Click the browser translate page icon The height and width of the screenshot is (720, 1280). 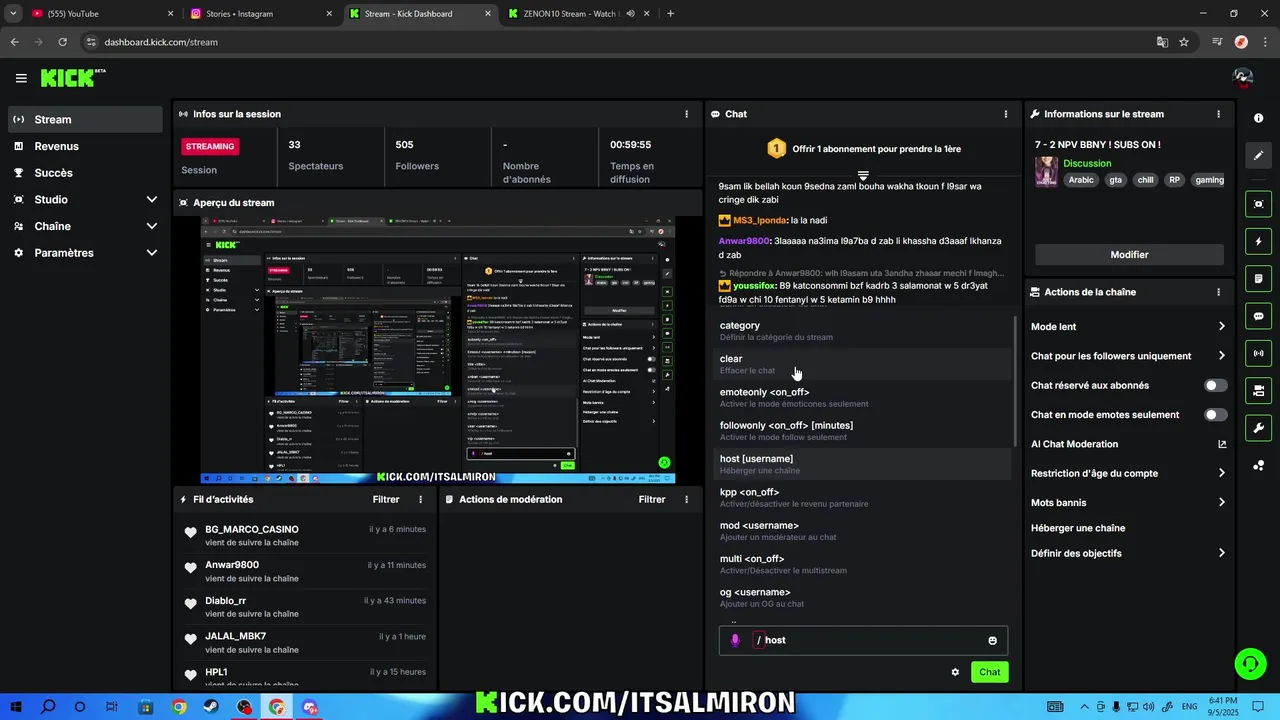[x=1162, y=42]
